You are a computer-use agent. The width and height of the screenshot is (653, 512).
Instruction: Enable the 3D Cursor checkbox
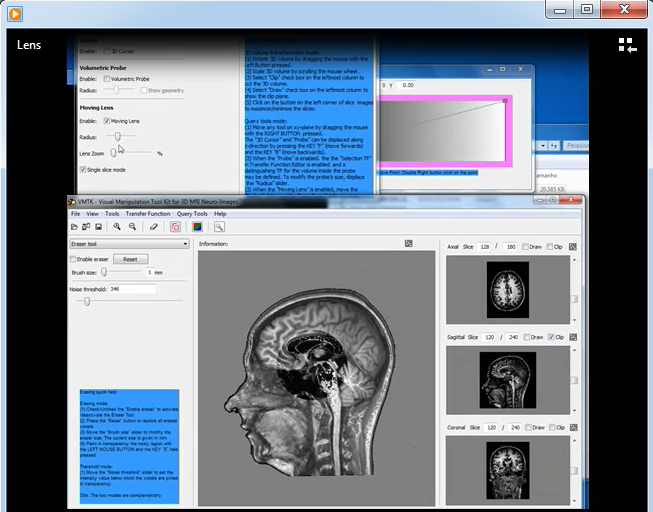coord(107,51)
